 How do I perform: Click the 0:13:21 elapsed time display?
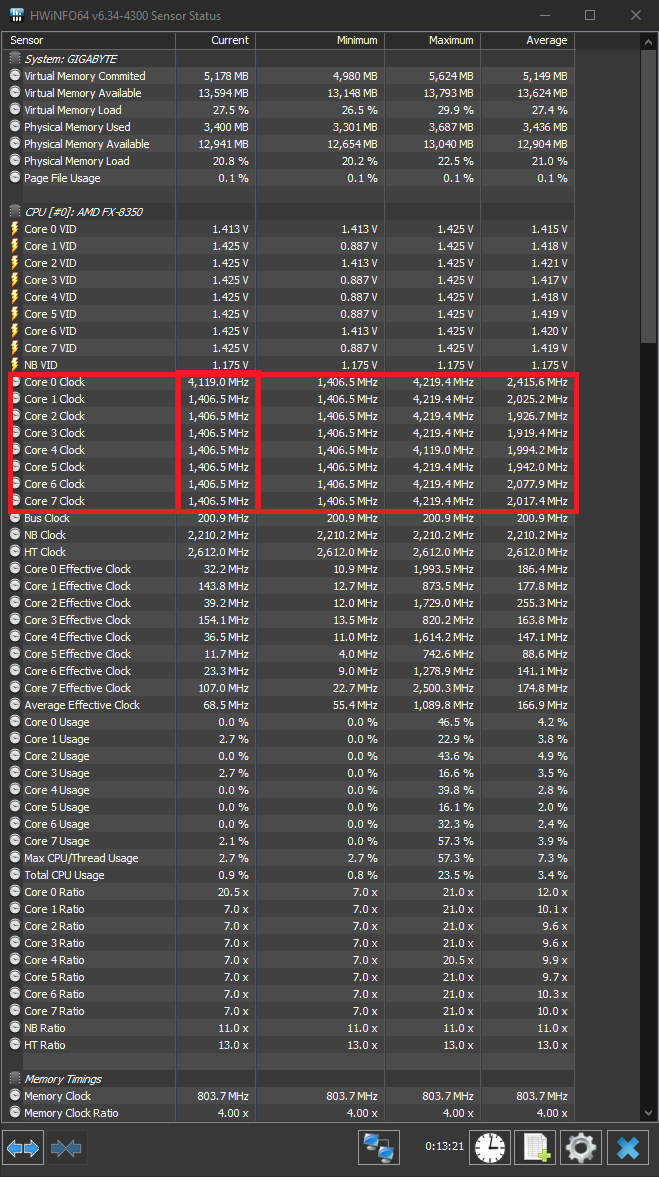pyautogui.click(x=443, y=1147)
